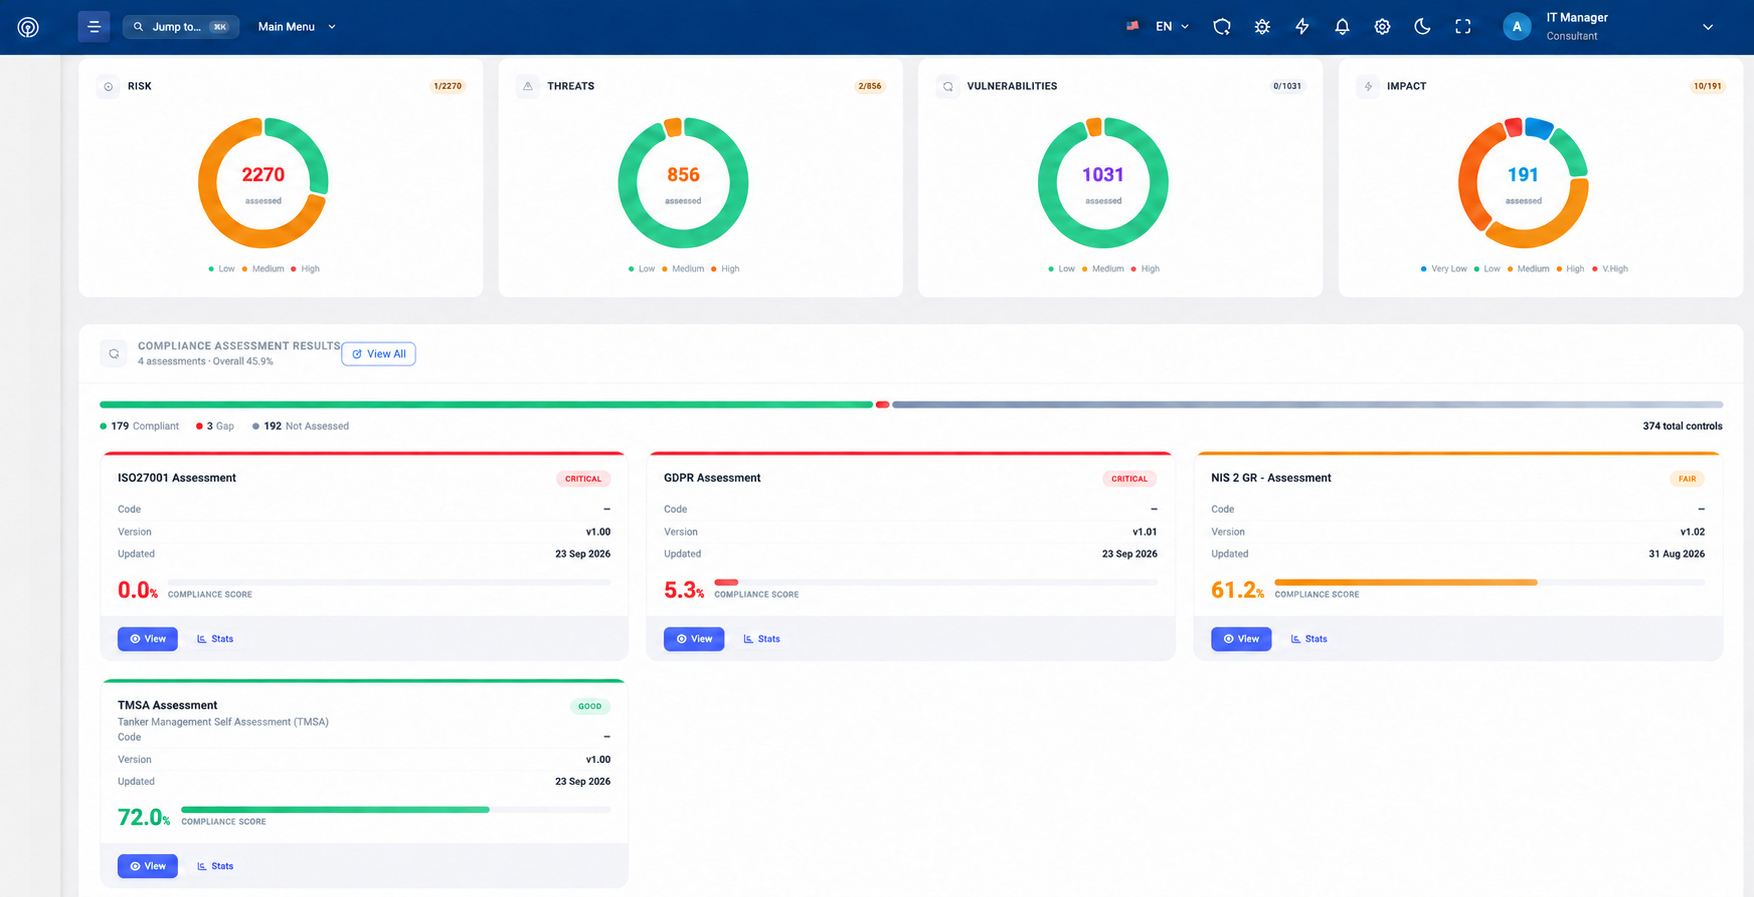Click the 192 Not Assessed legend item

tap(301, 426)
